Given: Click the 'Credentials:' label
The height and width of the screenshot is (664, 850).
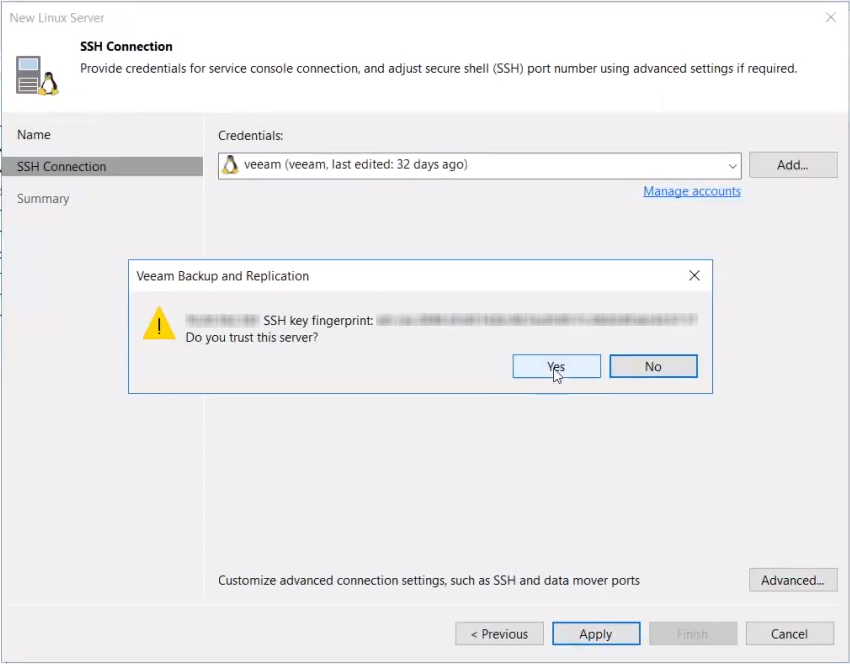Looking at the screenshot, I should pos(250,136).
